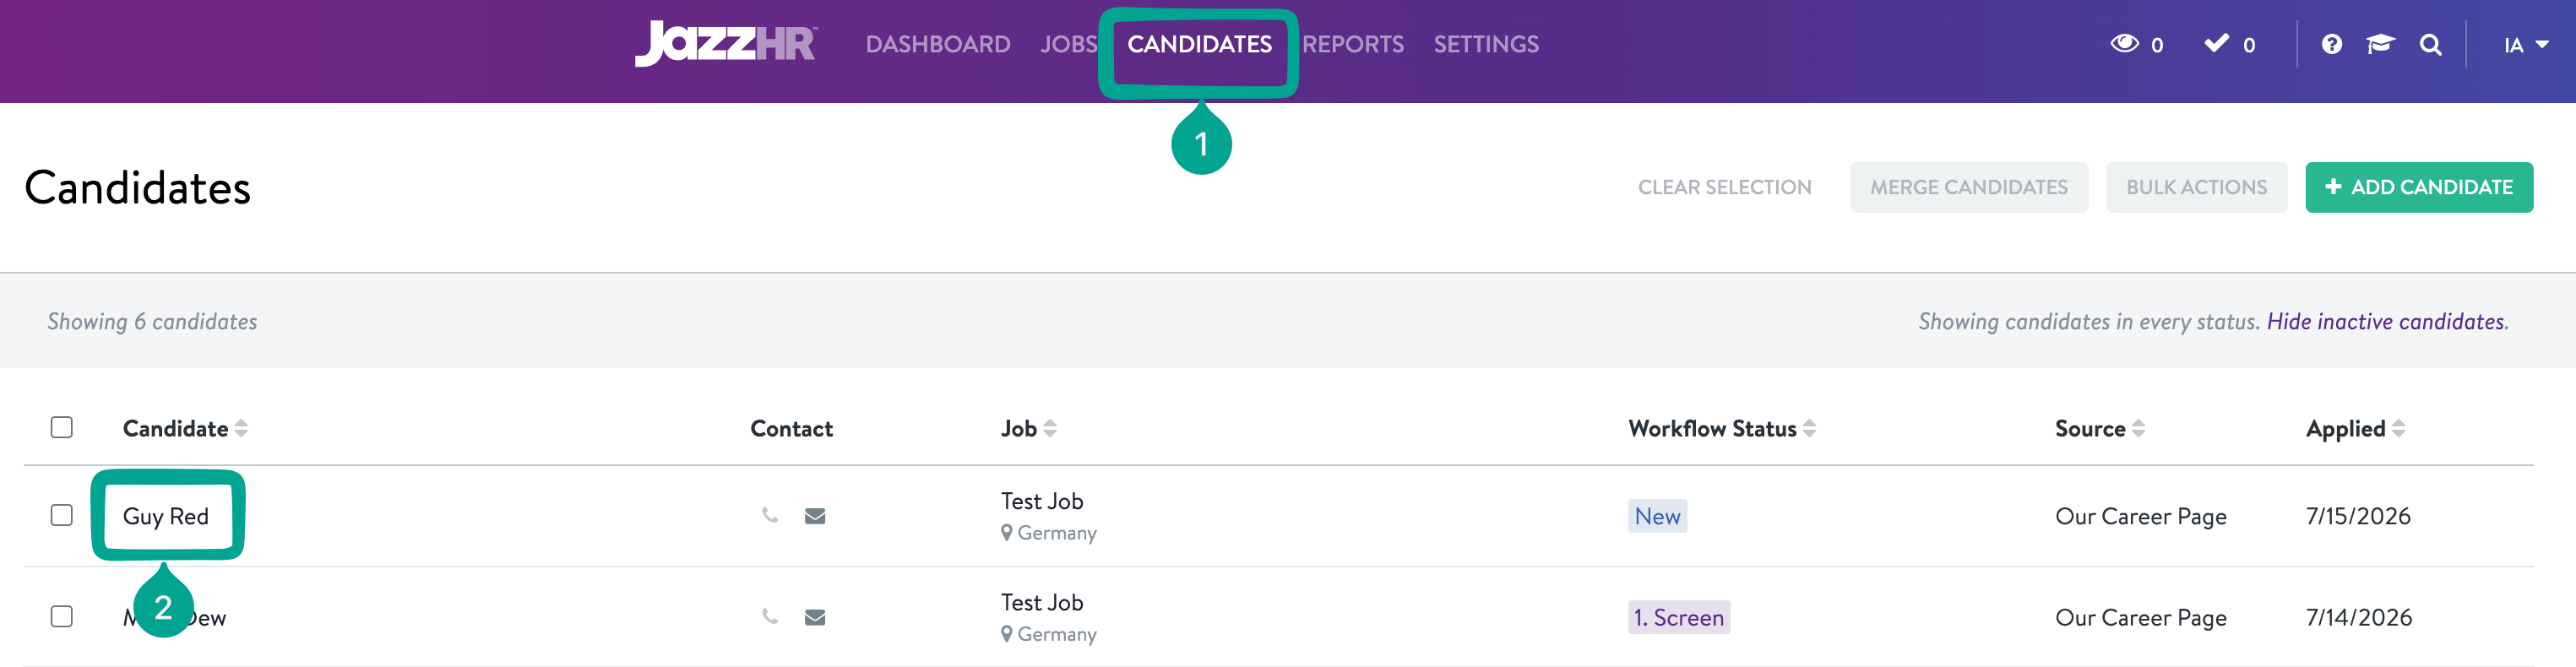Open the help question mark icon
Screen dimensions: 2576x667
(x=2332, y=44)
